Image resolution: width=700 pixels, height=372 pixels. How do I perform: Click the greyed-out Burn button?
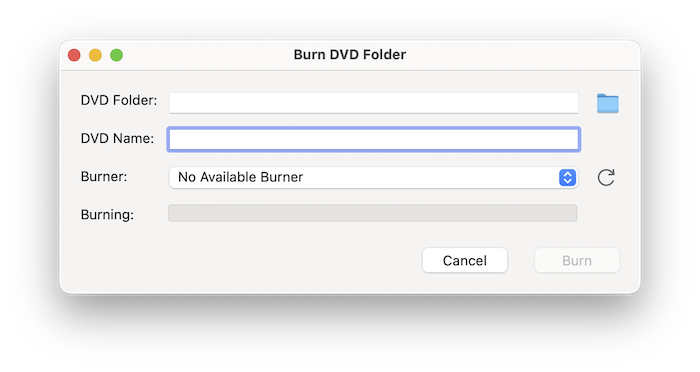point(577,260)
